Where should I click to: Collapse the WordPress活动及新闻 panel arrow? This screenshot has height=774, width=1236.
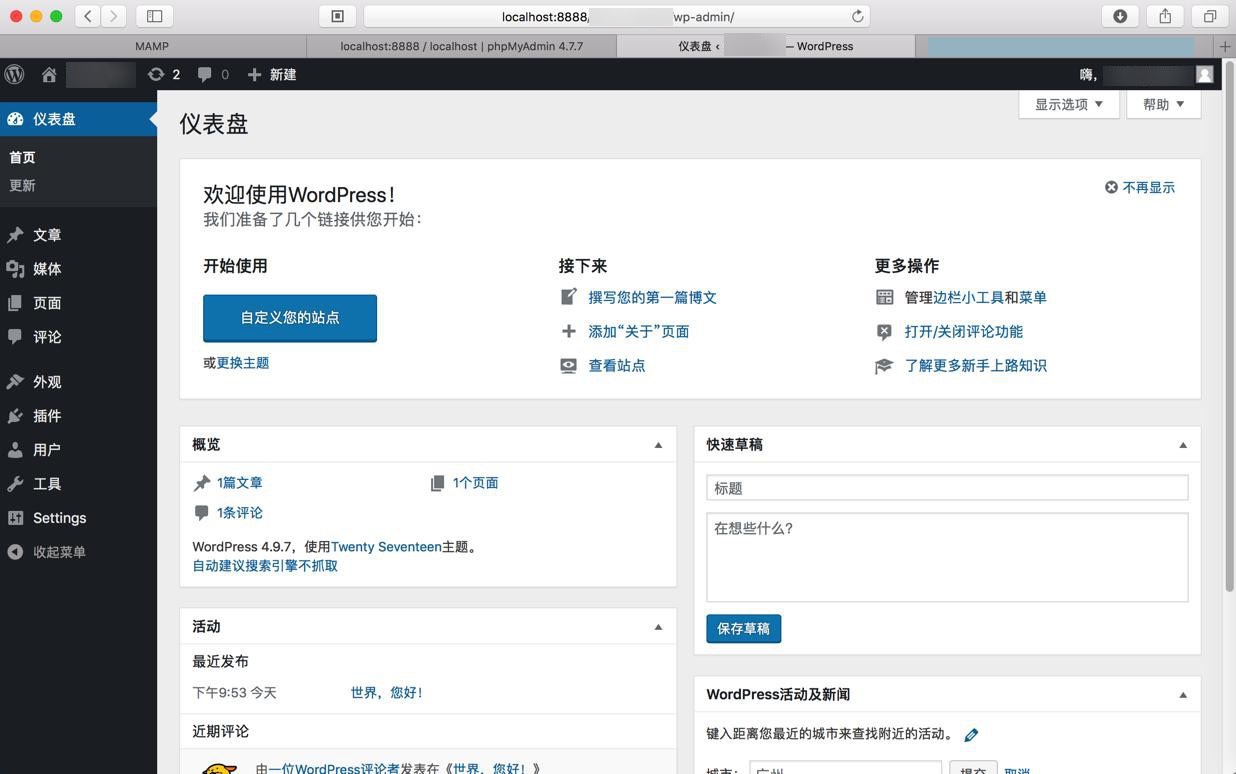click(1183, 695)
